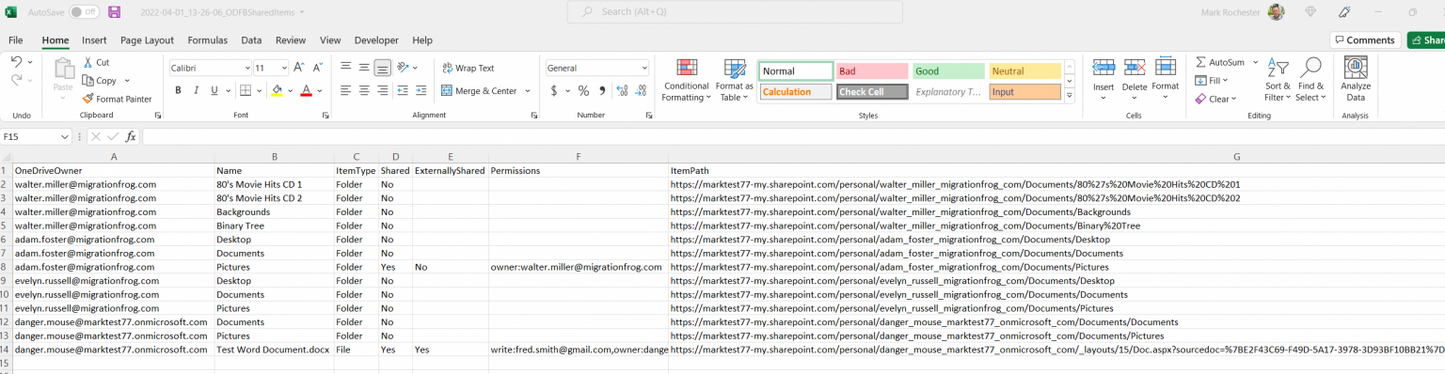
Task: Expand the cell styles gallery More arrow
Action: tap(1069, 96)
